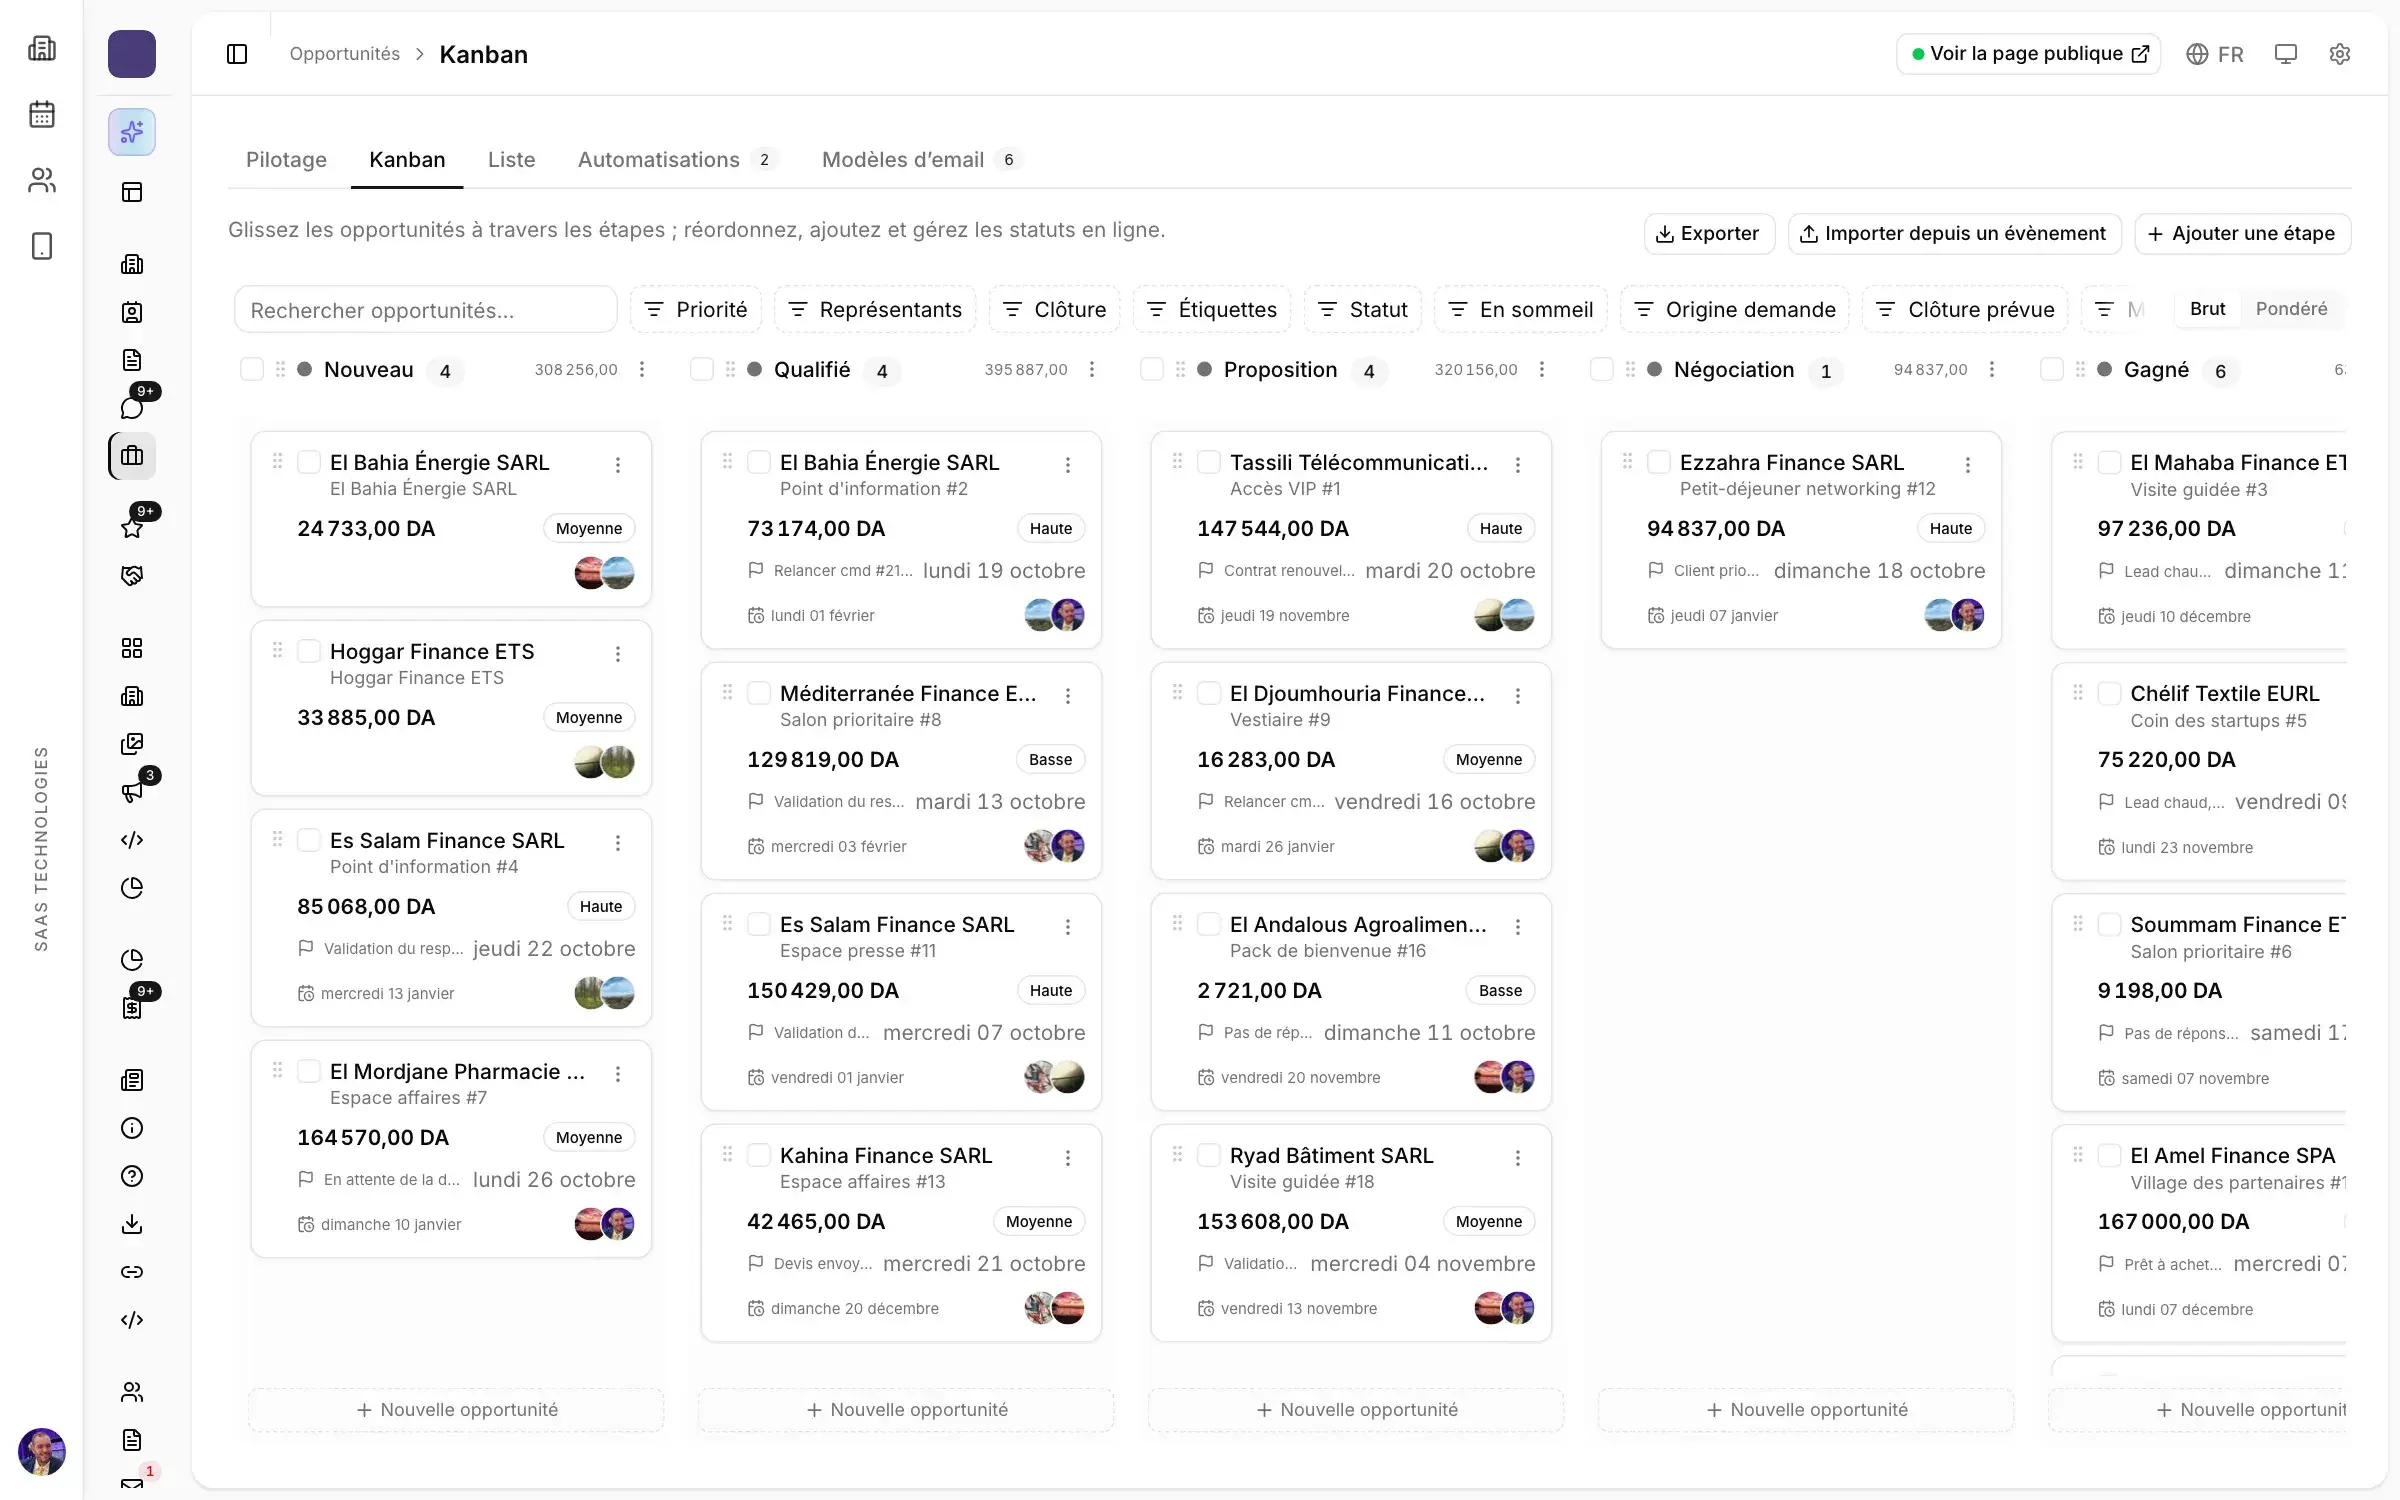Open the Représentants filter dropdown
This screenshot has width=2400, height=1500.
pyautogui.click(x=875, y=309)
